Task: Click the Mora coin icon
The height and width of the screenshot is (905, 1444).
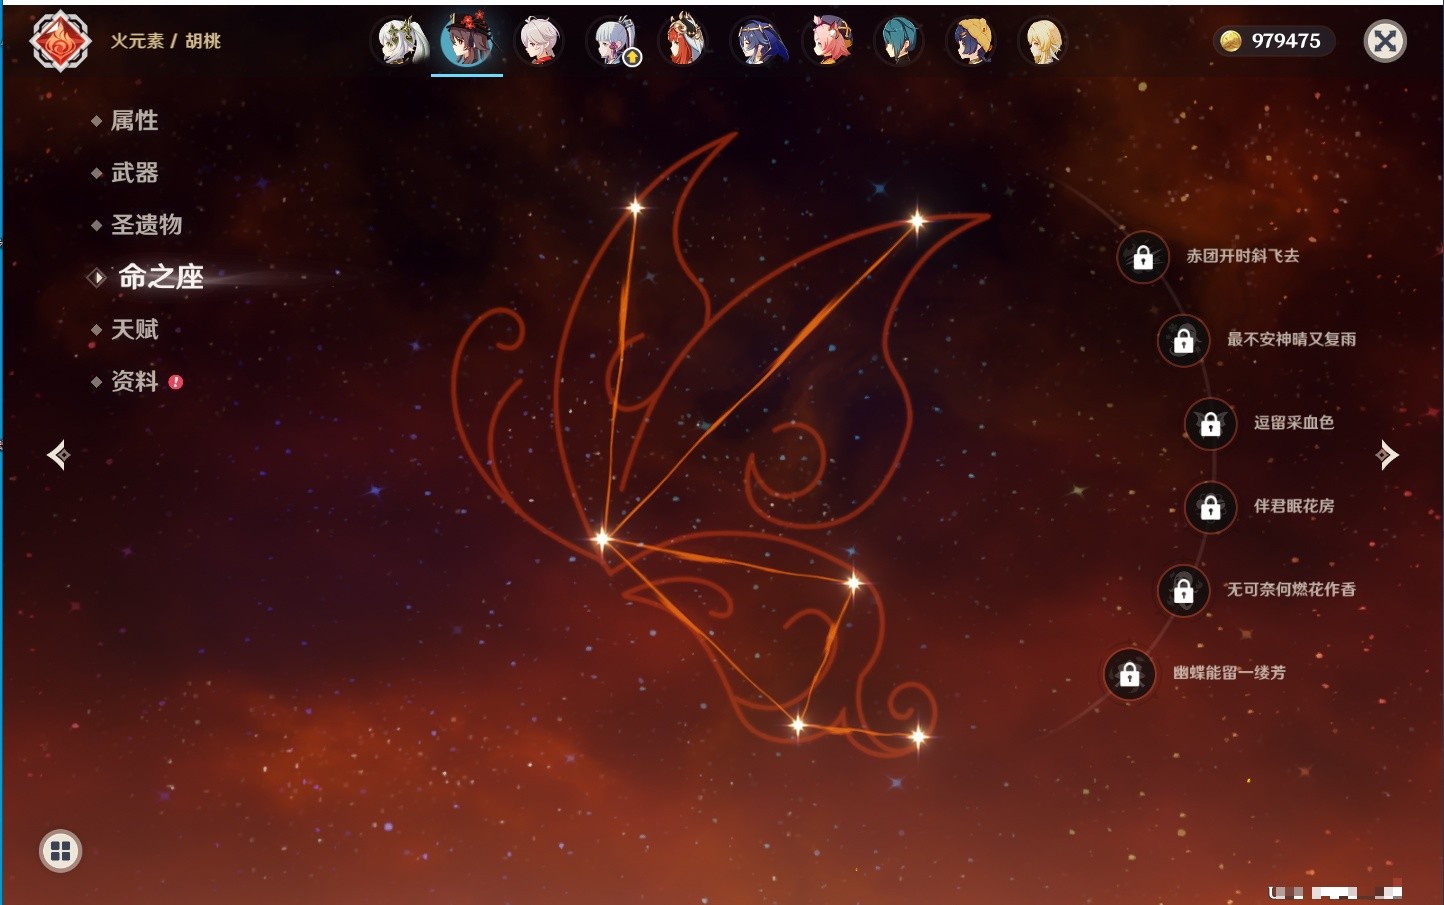Action: [x=1231, y=41]
